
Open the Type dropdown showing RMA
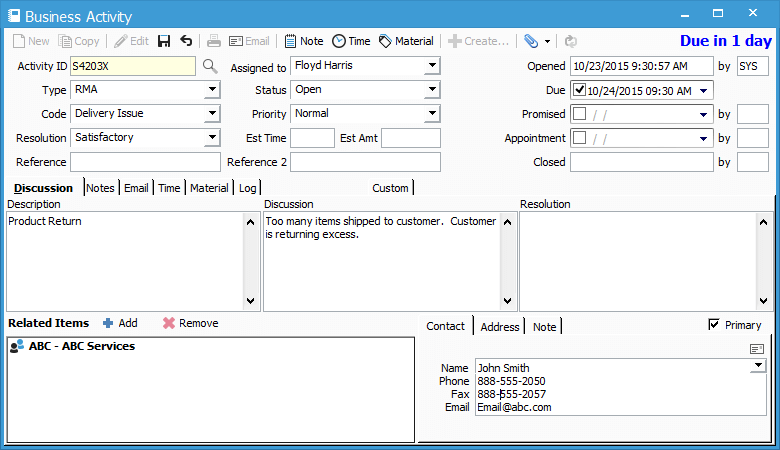click(212, 90)
